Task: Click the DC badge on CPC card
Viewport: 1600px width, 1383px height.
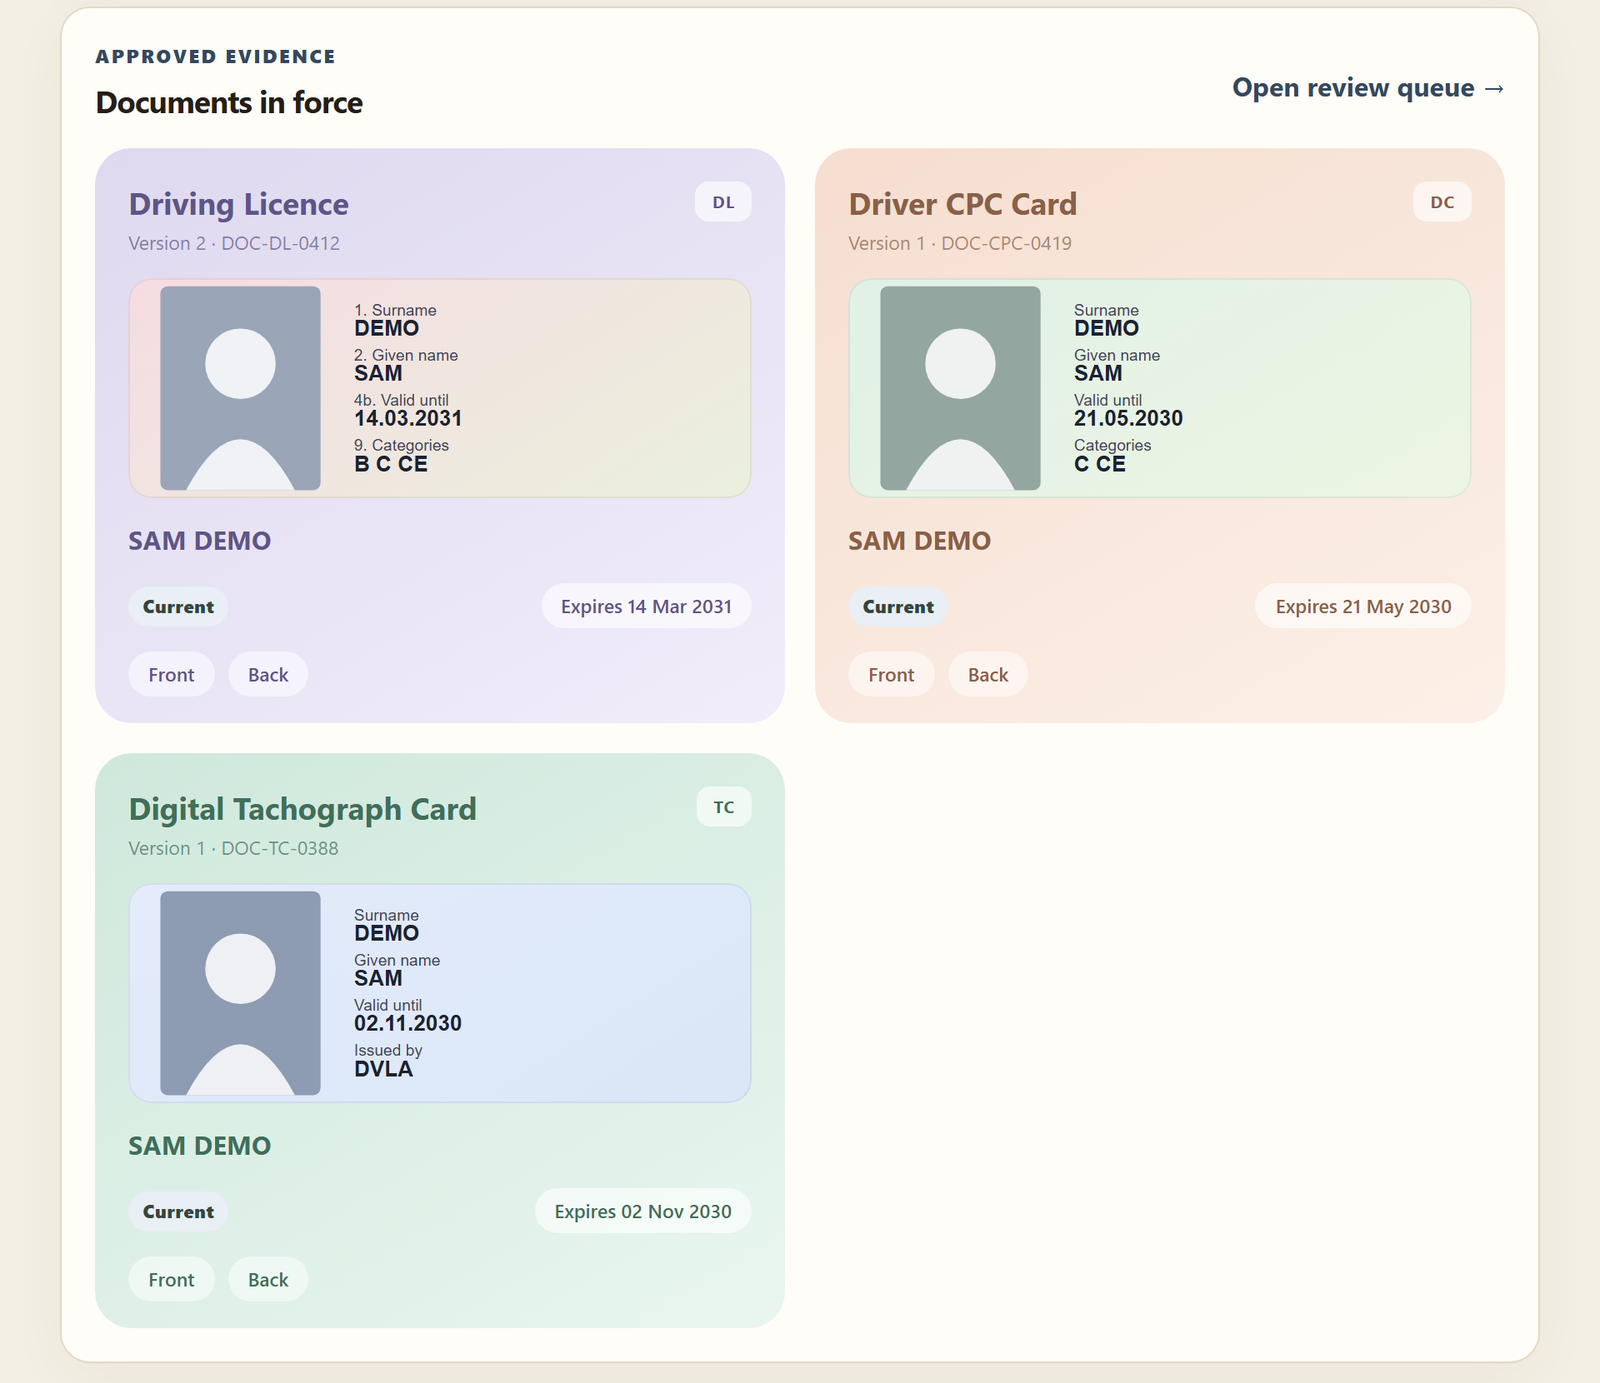Action: [1442, 202]
